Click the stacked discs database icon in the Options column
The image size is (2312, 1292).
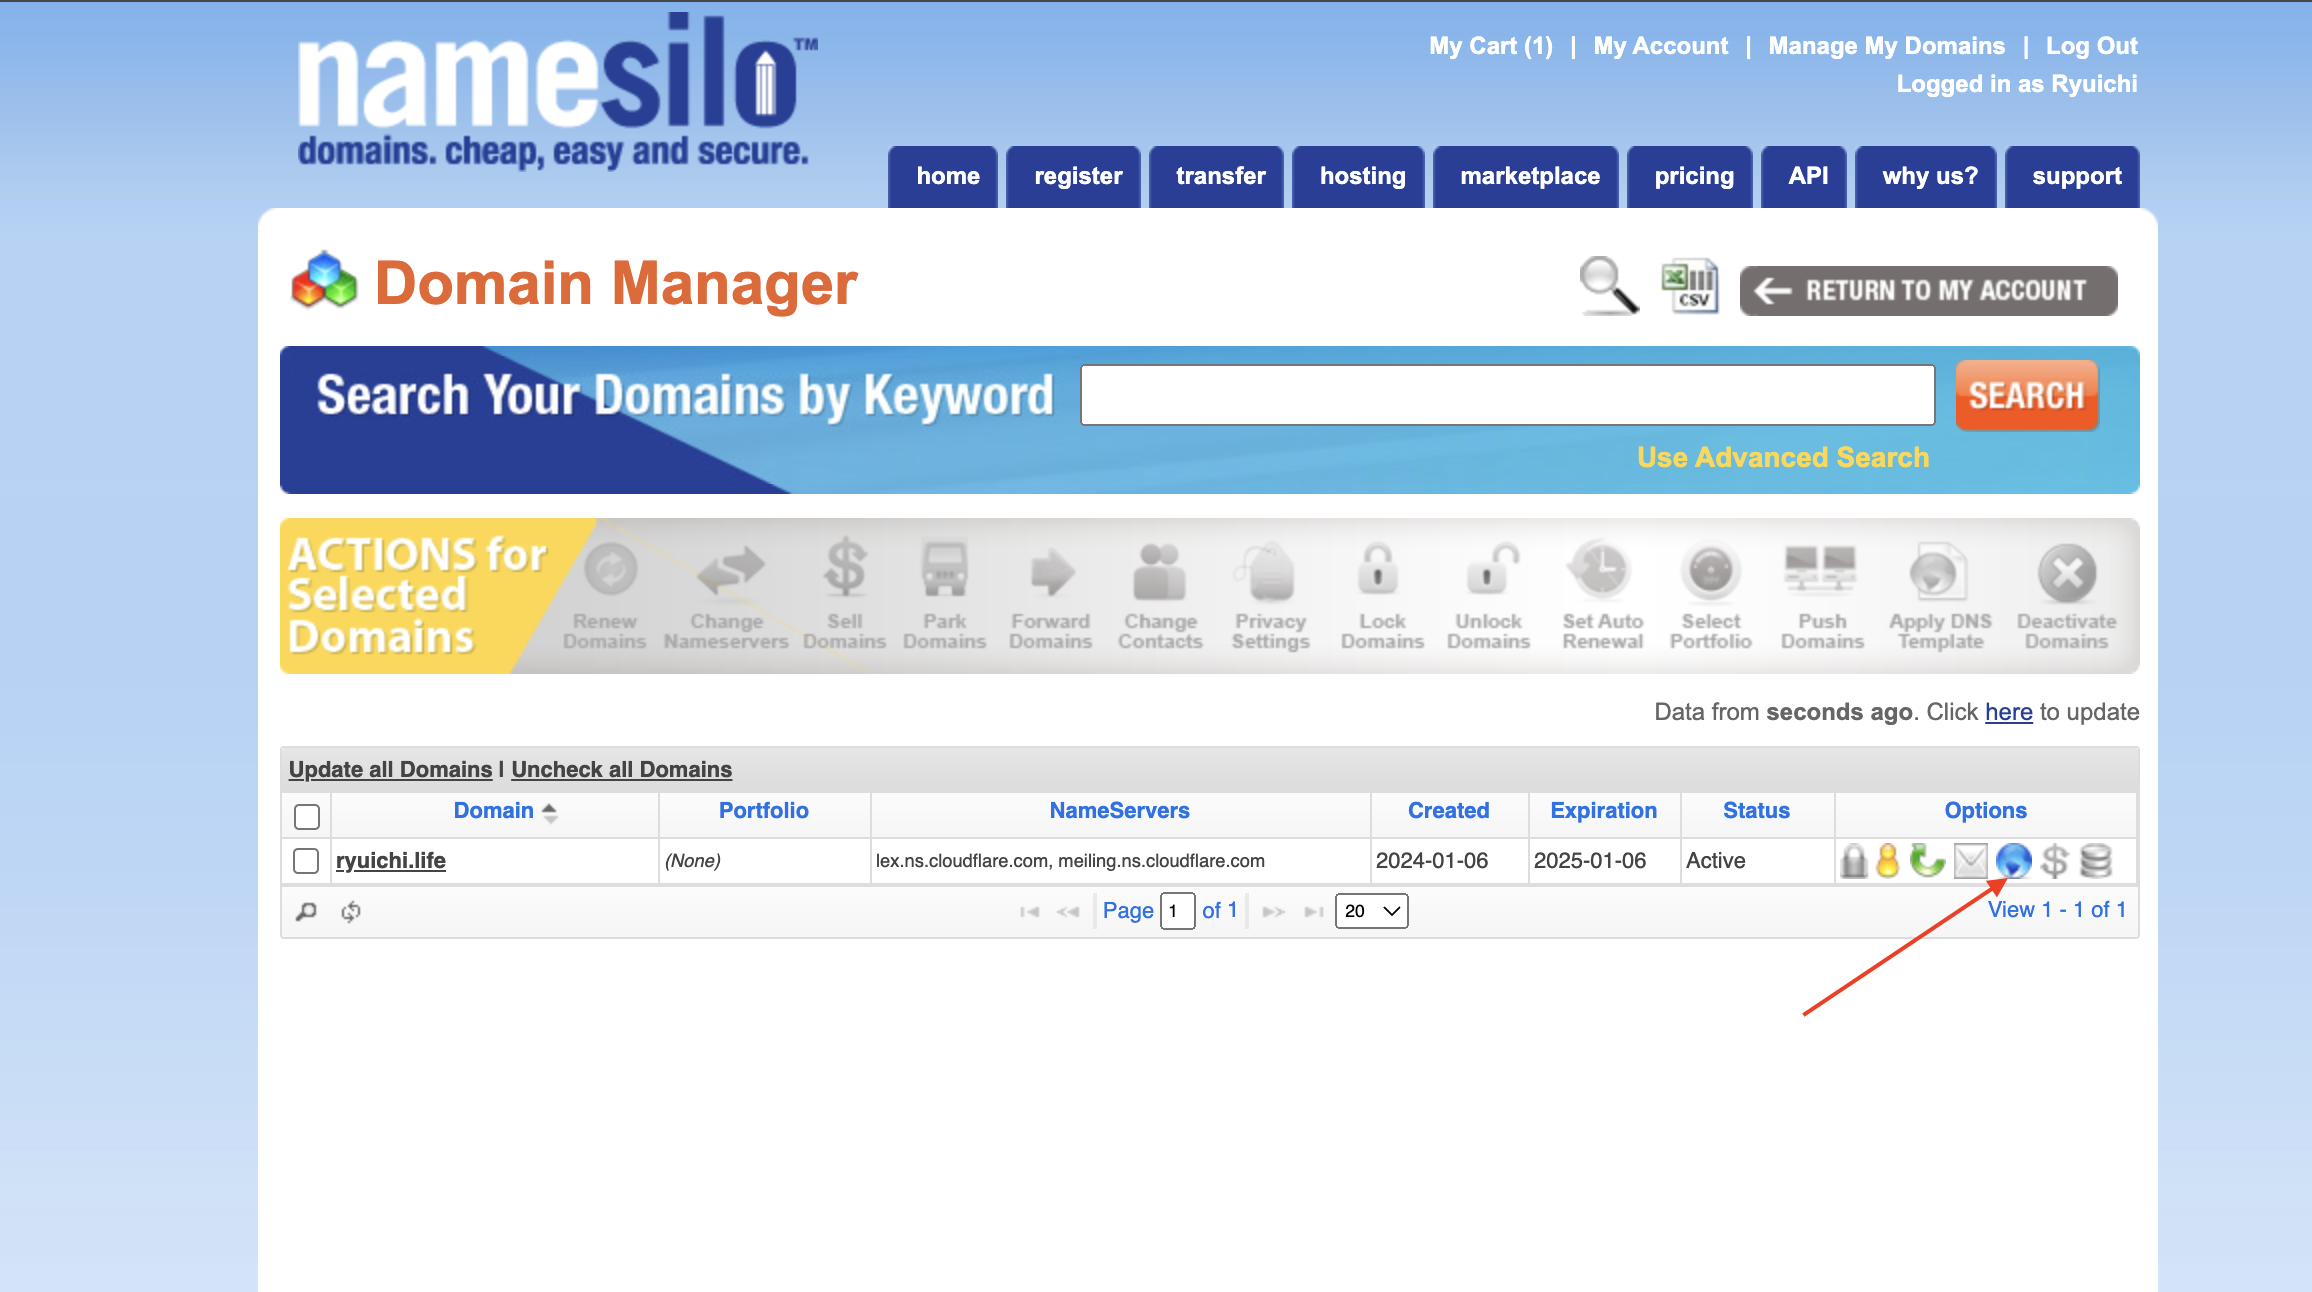(2095, 860)
